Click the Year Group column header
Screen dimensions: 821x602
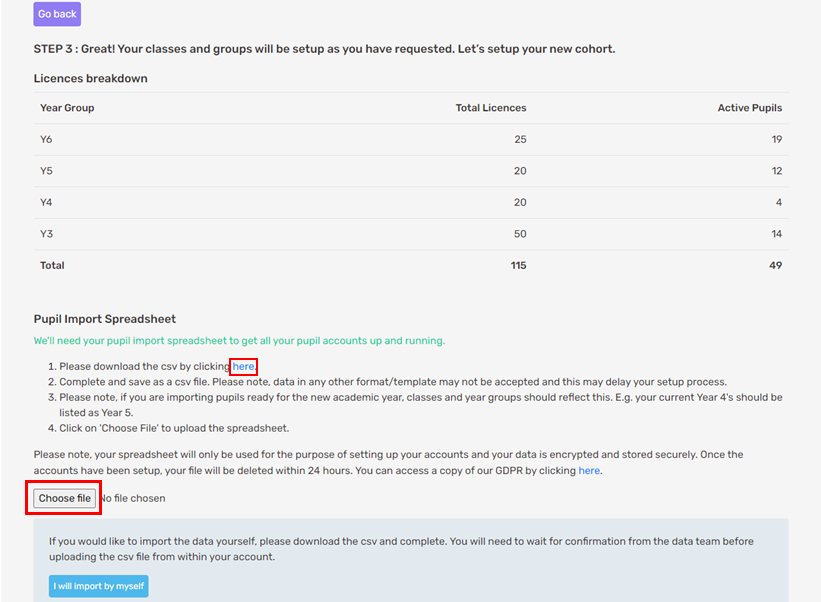[x=67, y=108]
